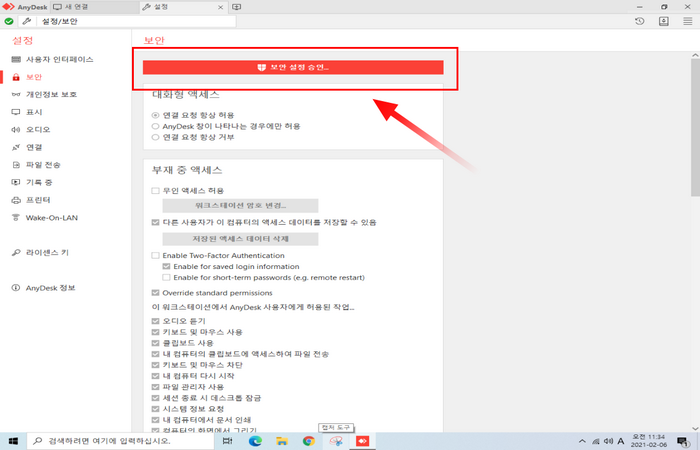Open AnyDesk 정보 section
Image resolution: width=700 pixels, height=450 pixels.
point(43,288)
